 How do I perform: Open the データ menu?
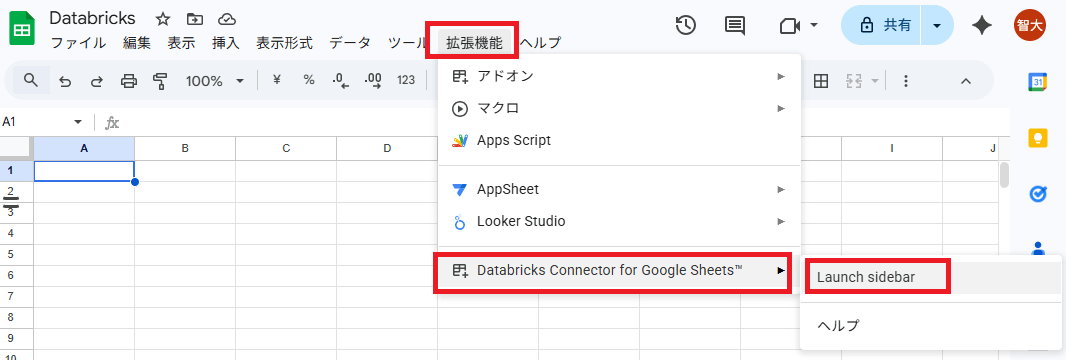click(350, 43)
